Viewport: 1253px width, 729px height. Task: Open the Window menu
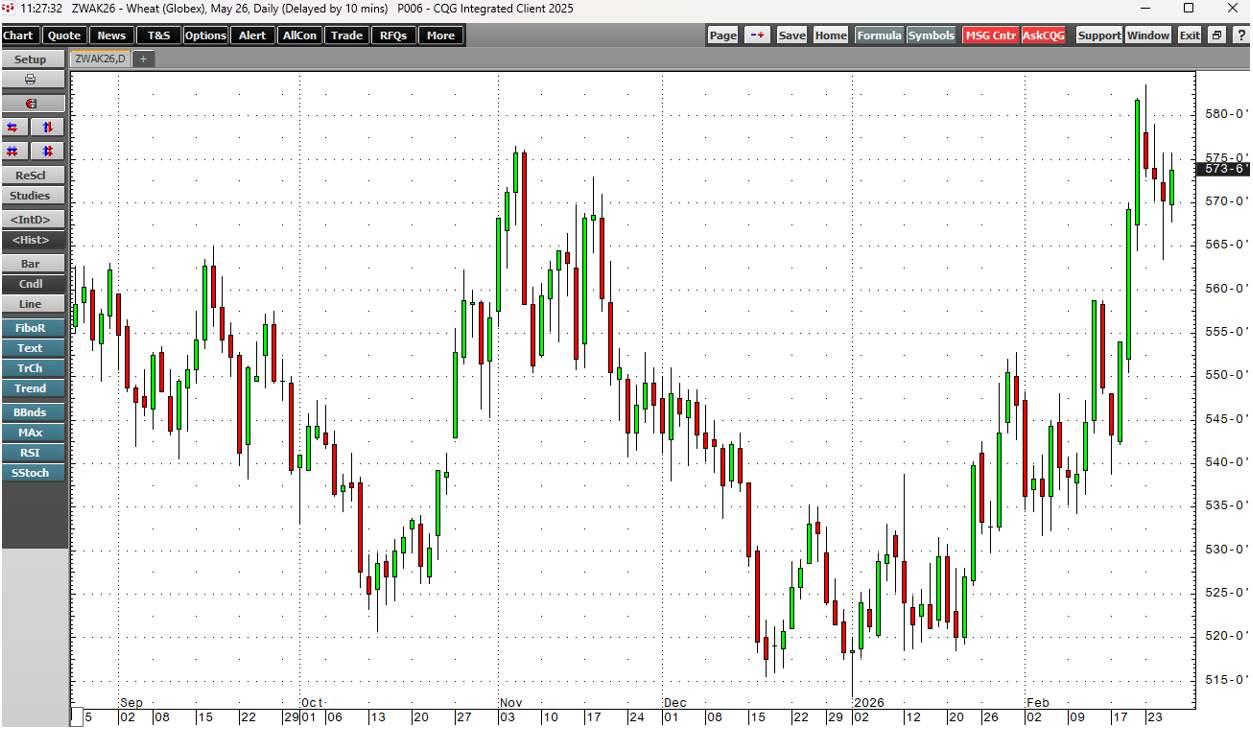pos(1148,35)
